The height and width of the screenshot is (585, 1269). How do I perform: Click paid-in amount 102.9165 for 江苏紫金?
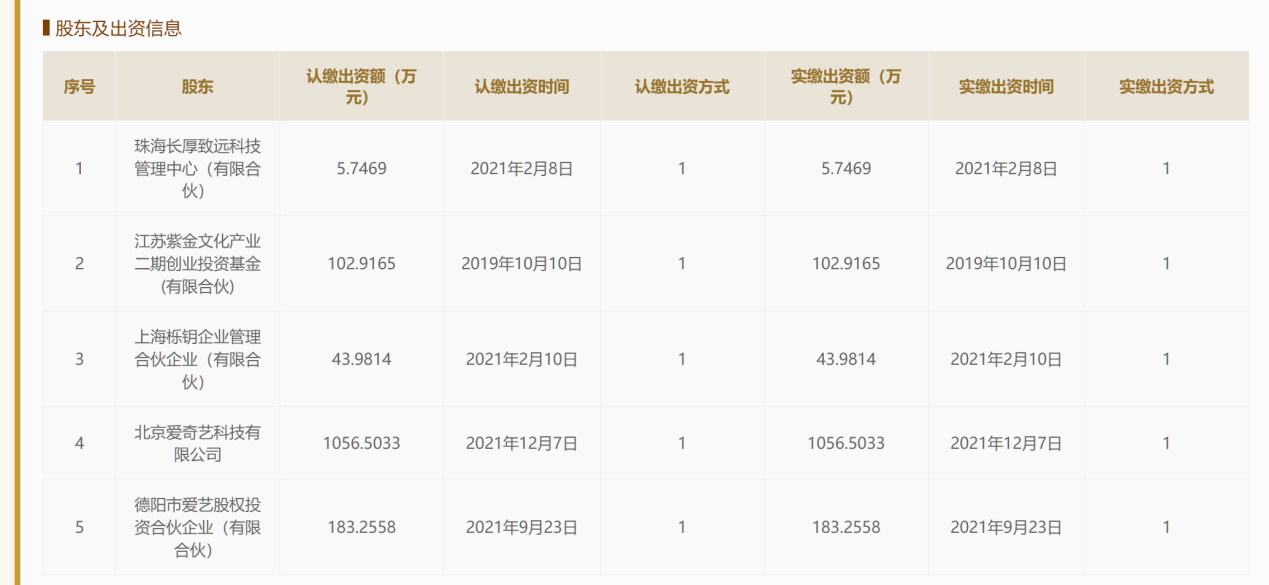846,264
